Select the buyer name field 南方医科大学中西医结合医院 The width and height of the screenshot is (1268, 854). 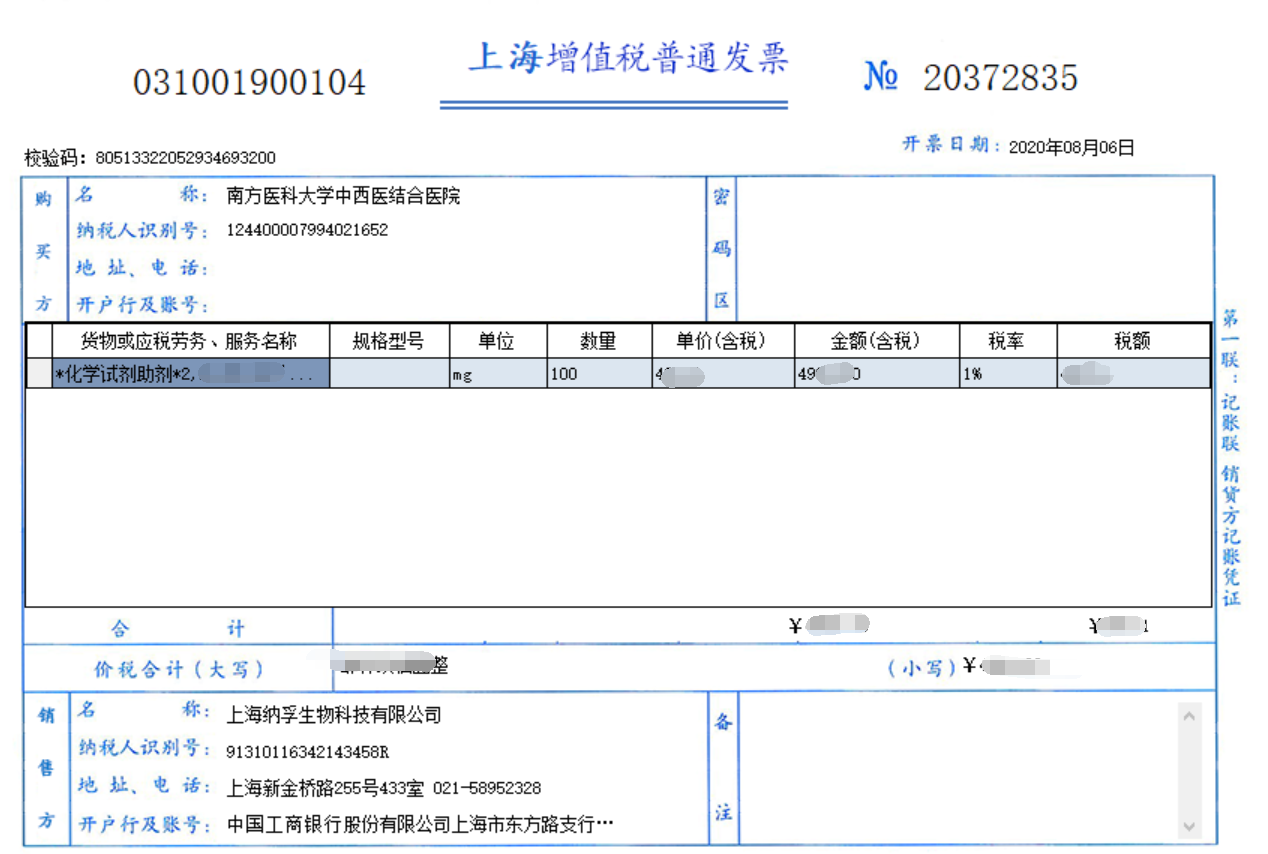[x=343, y=196]
